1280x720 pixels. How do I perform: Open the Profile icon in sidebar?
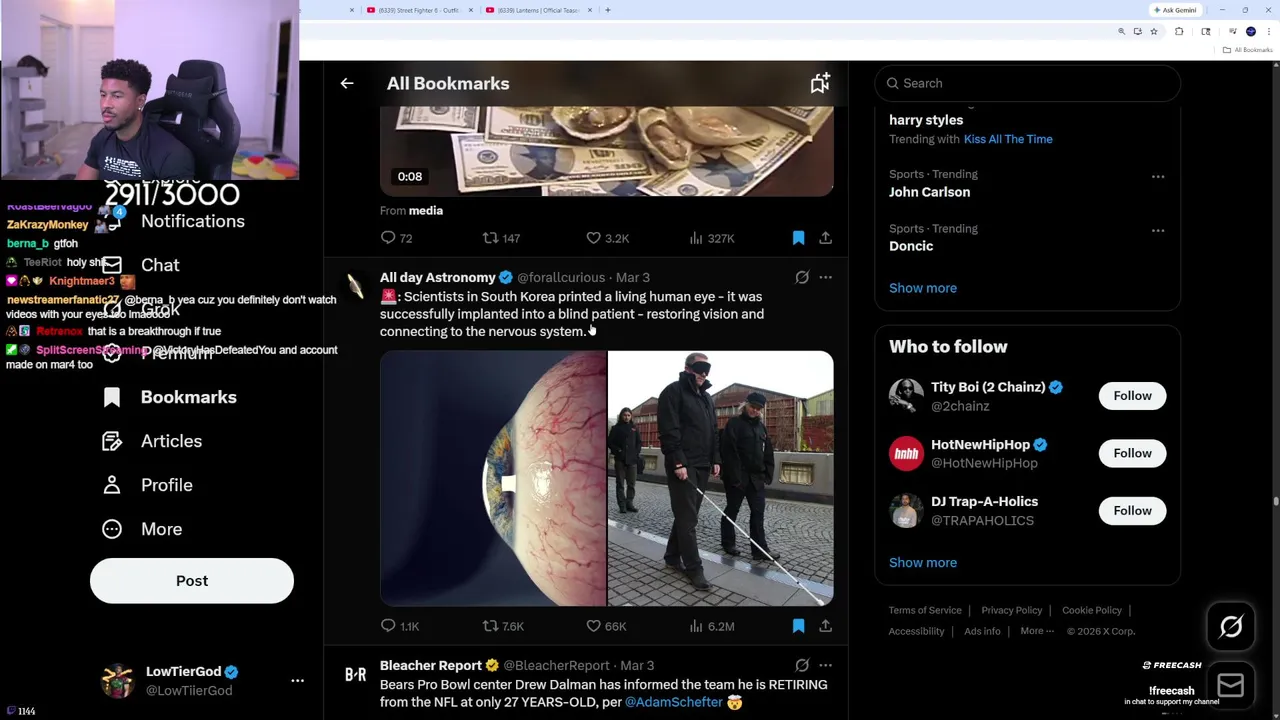[x=112, y=485]
